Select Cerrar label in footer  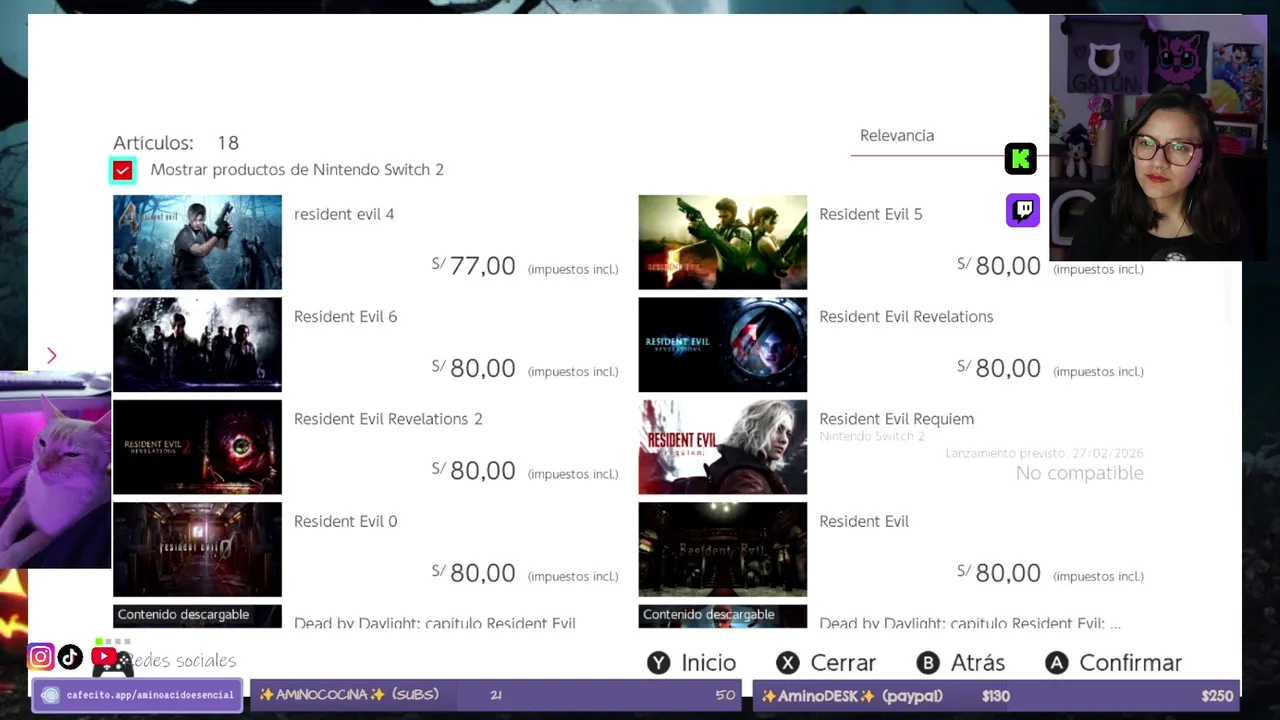point(843,663)
